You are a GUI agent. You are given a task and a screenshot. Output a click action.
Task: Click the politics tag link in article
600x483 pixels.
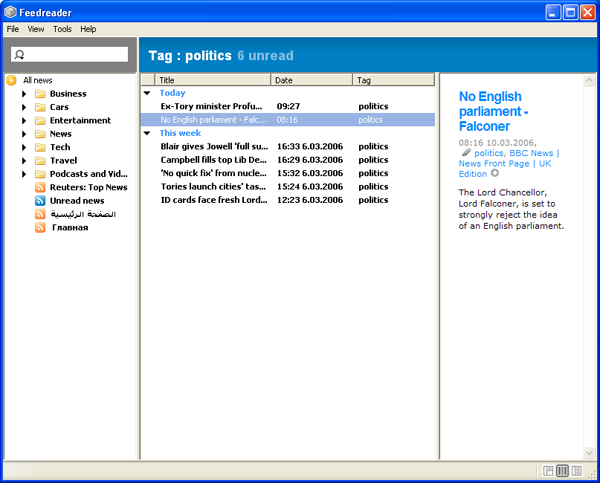point(488,153)
